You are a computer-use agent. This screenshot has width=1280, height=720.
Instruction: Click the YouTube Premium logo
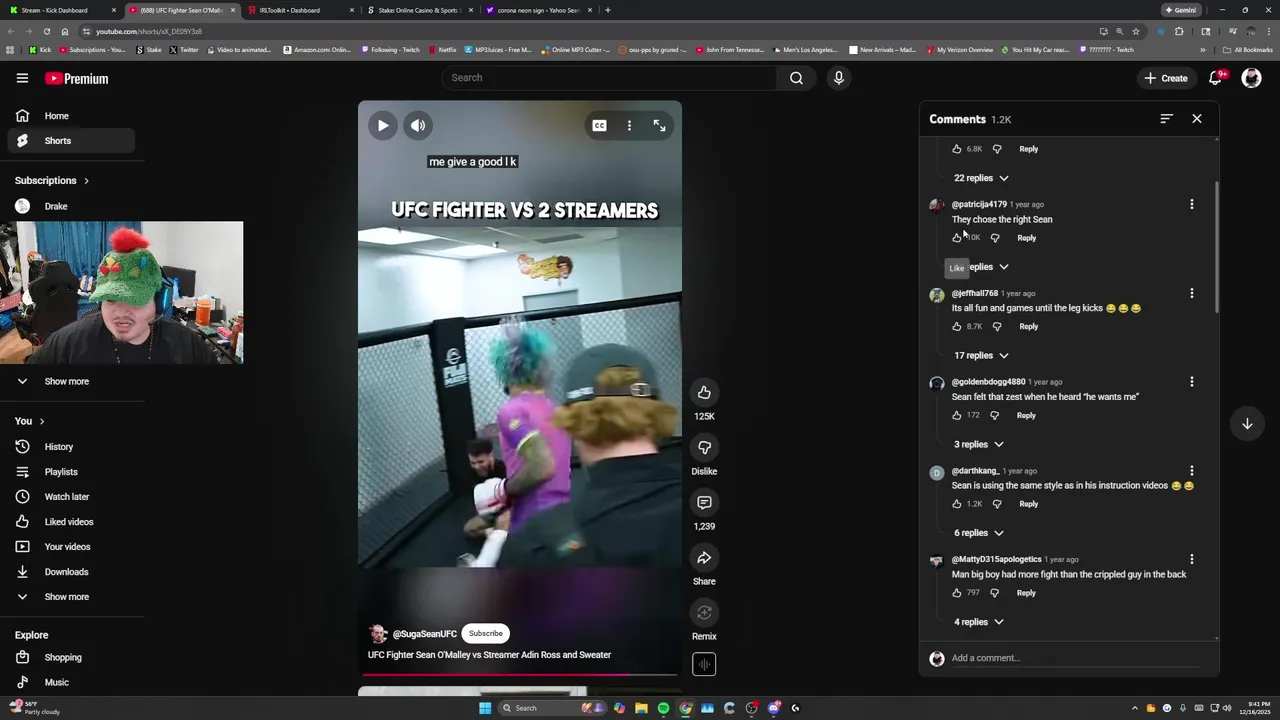77,78
